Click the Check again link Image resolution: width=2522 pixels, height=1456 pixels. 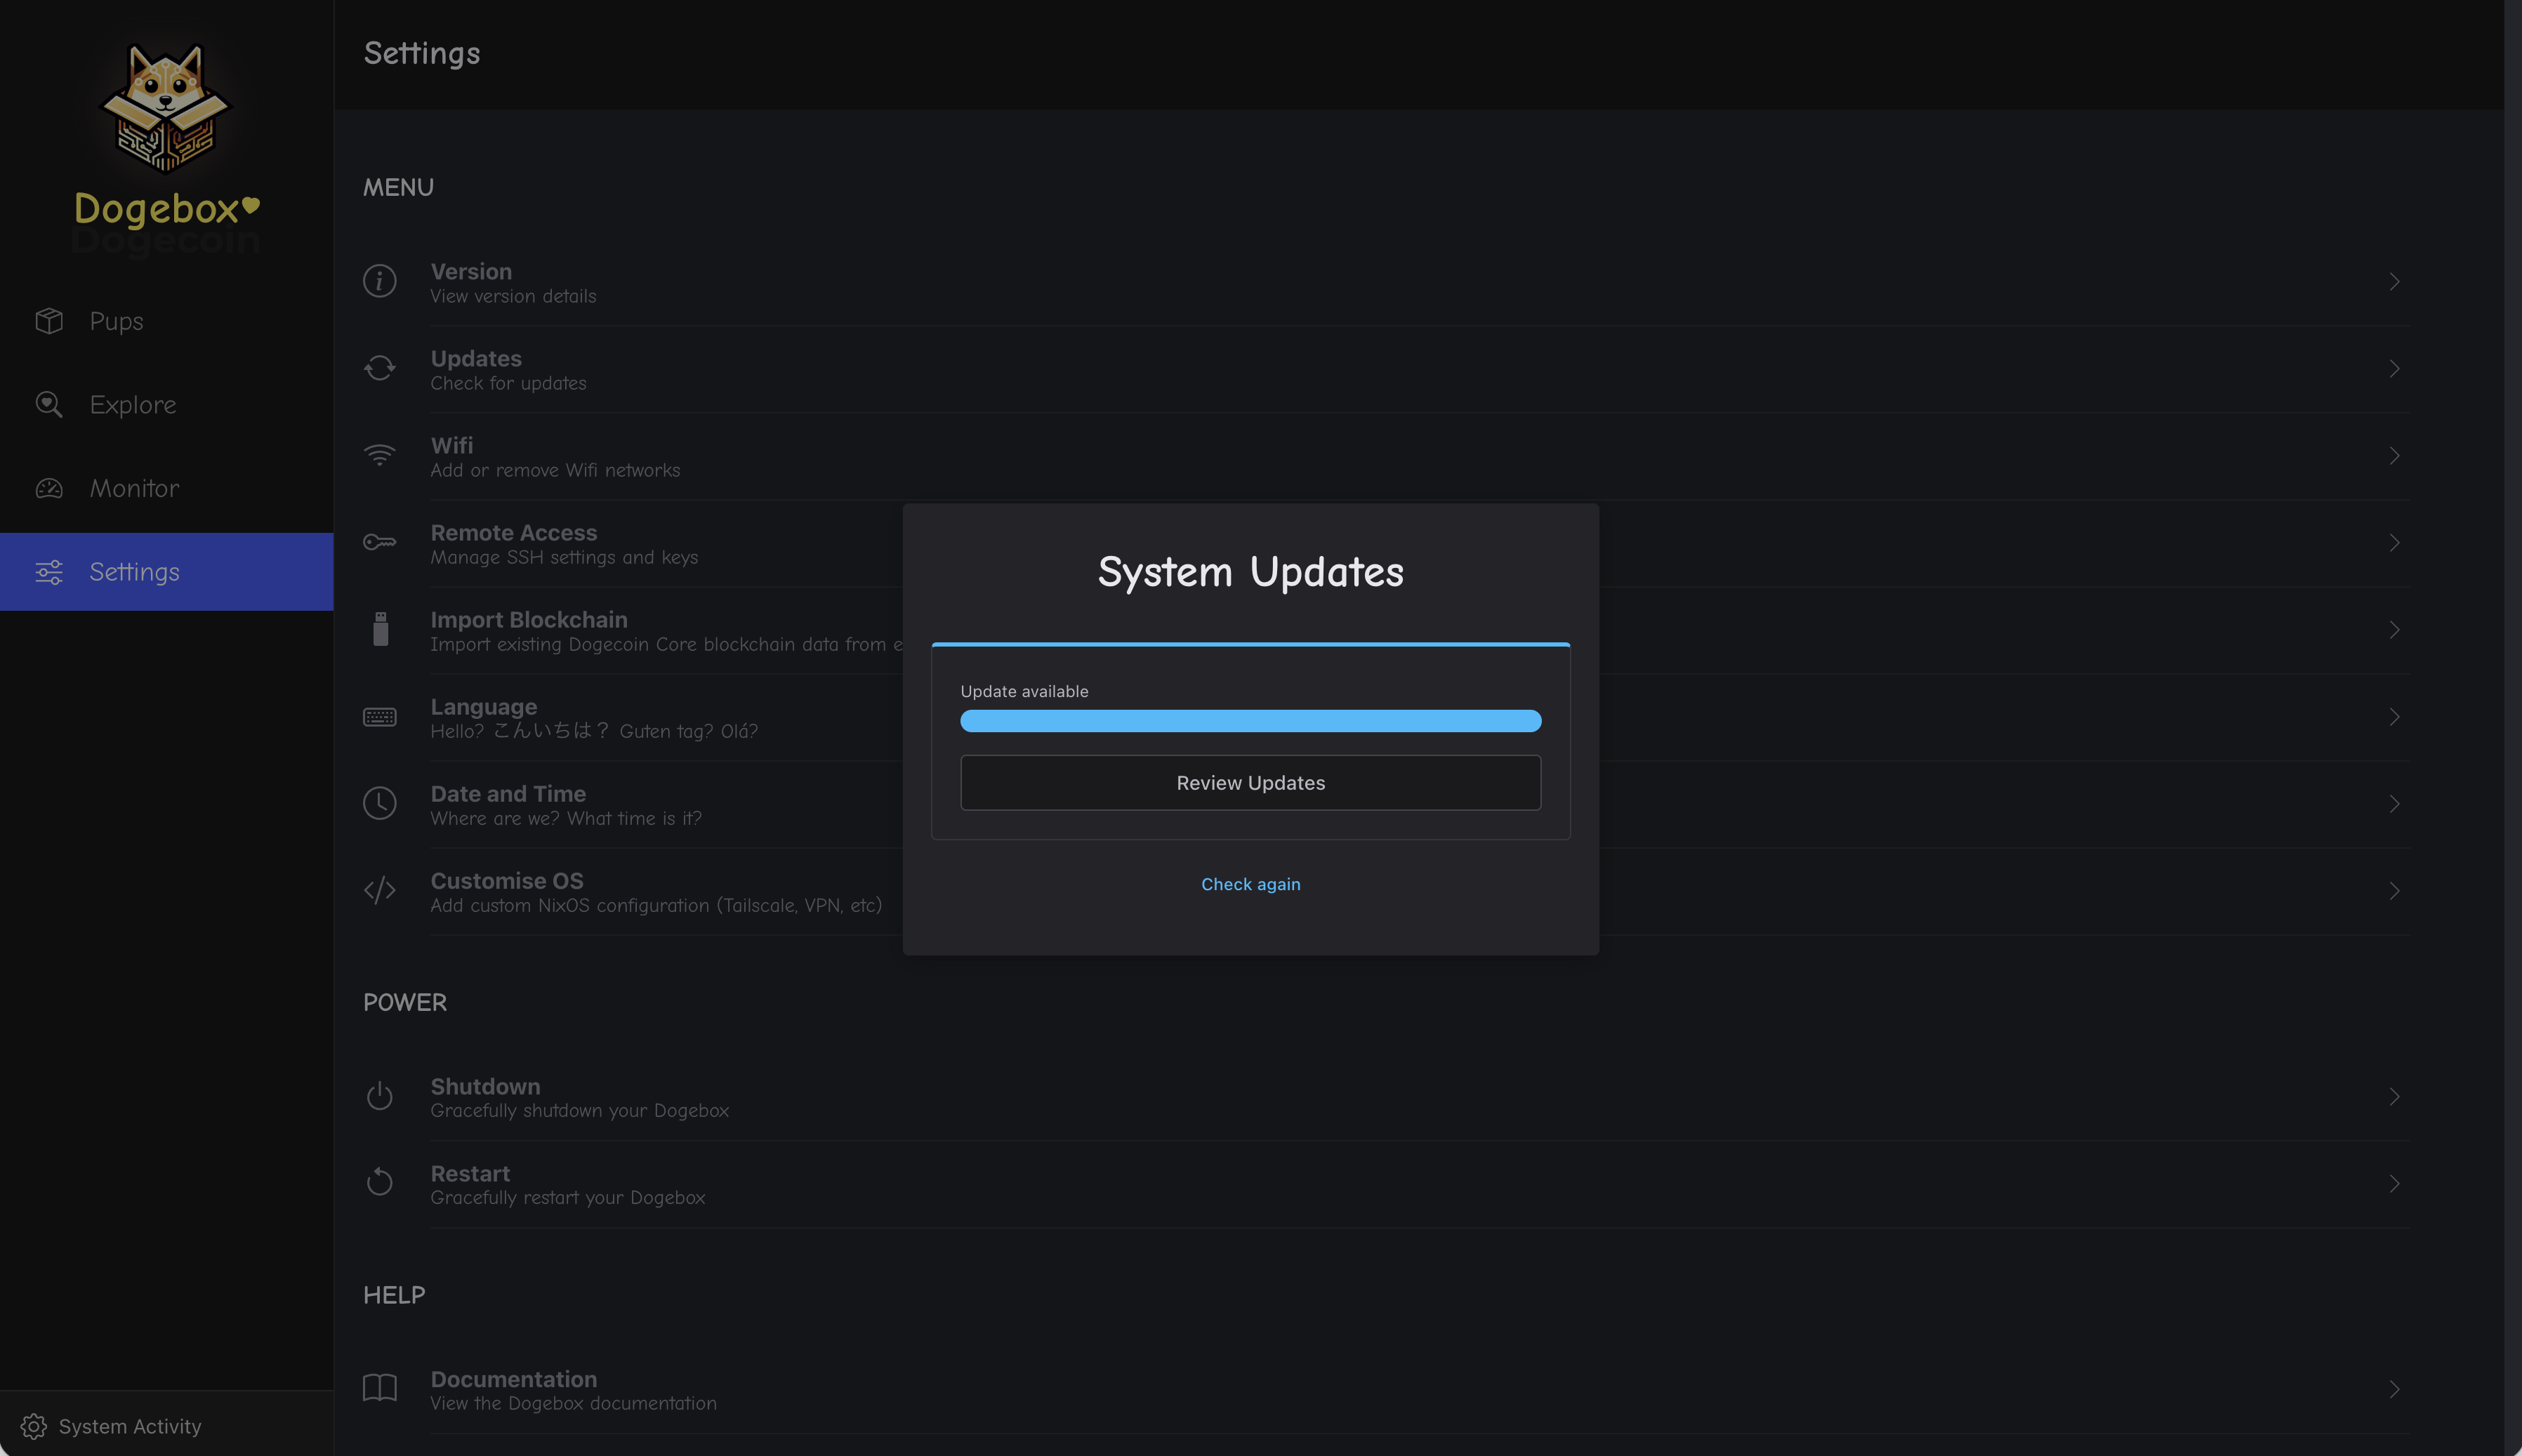point(1250,884)
